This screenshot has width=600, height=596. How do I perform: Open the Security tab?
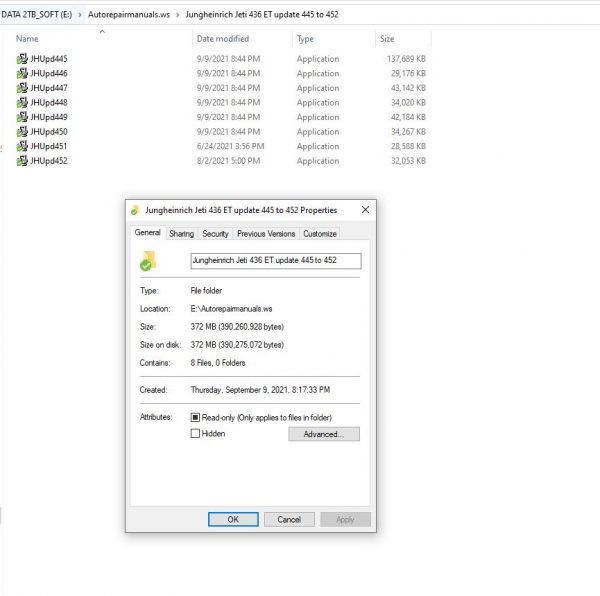(215, 234)
